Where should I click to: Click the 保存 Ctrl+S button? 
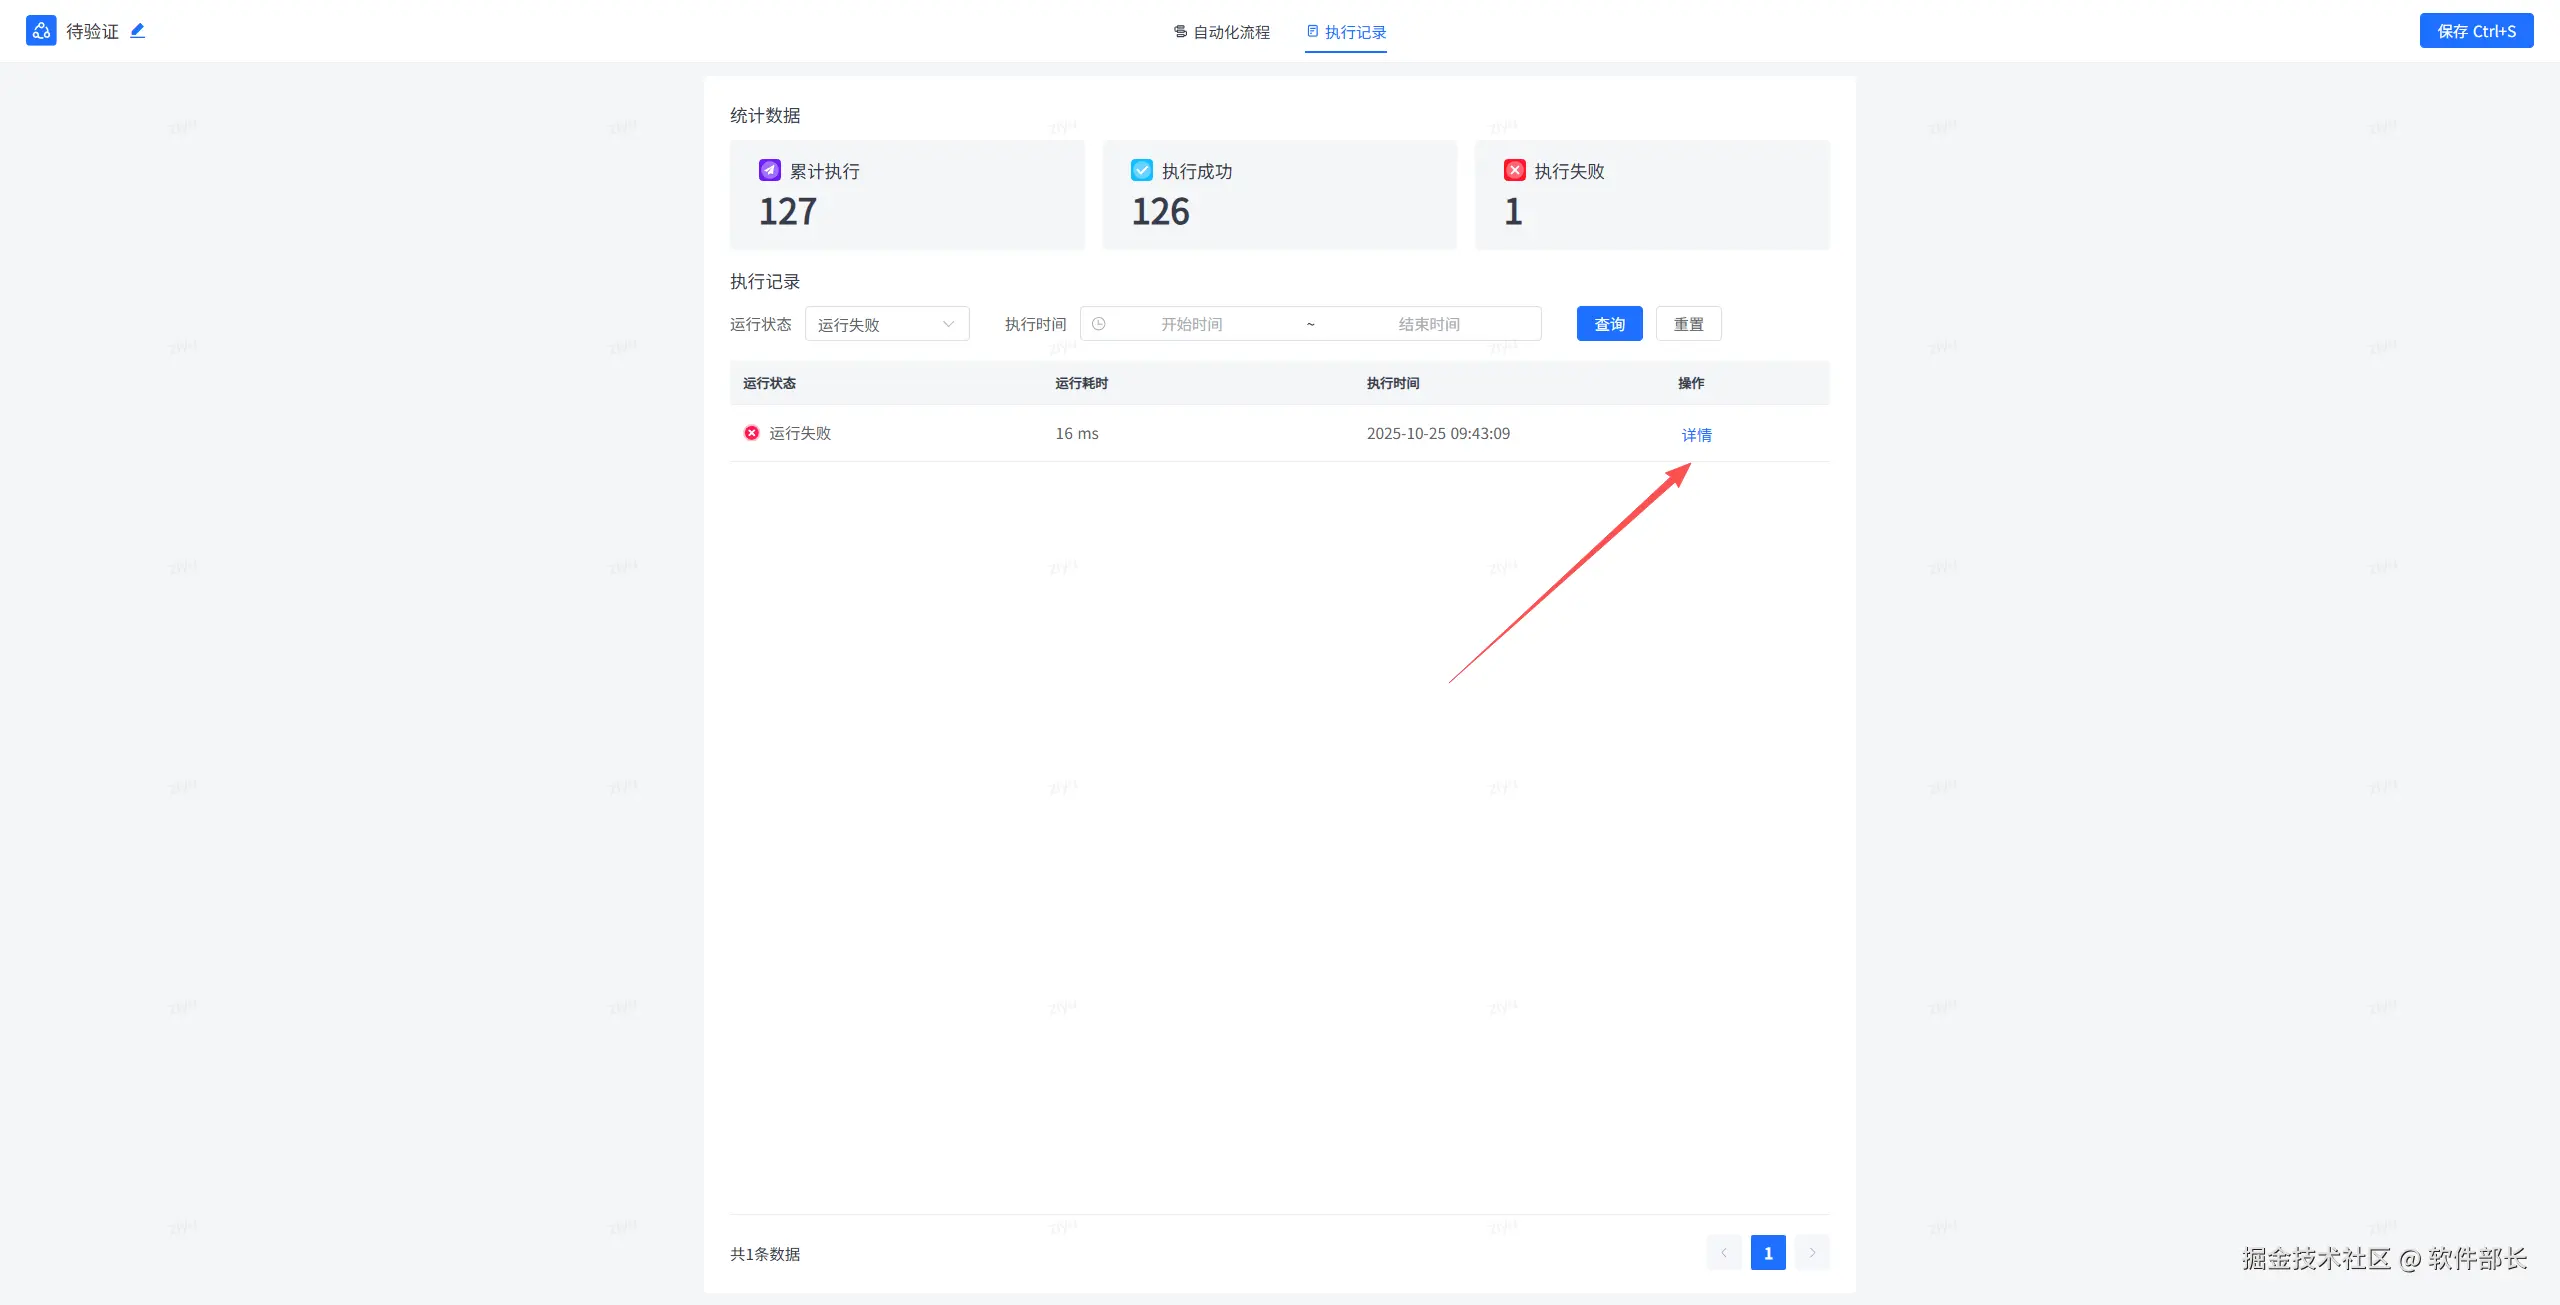coord(2476,31)
